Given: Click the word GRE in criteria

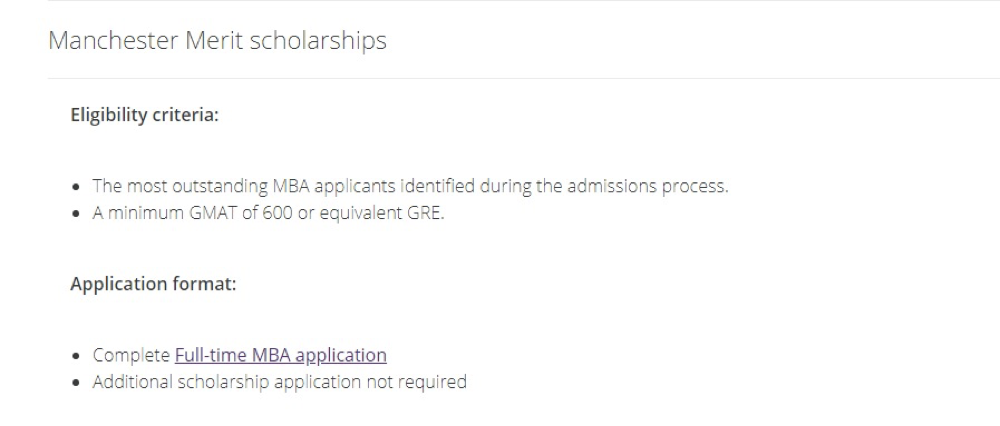Looking at the screenshot, I should coord(425,213).
